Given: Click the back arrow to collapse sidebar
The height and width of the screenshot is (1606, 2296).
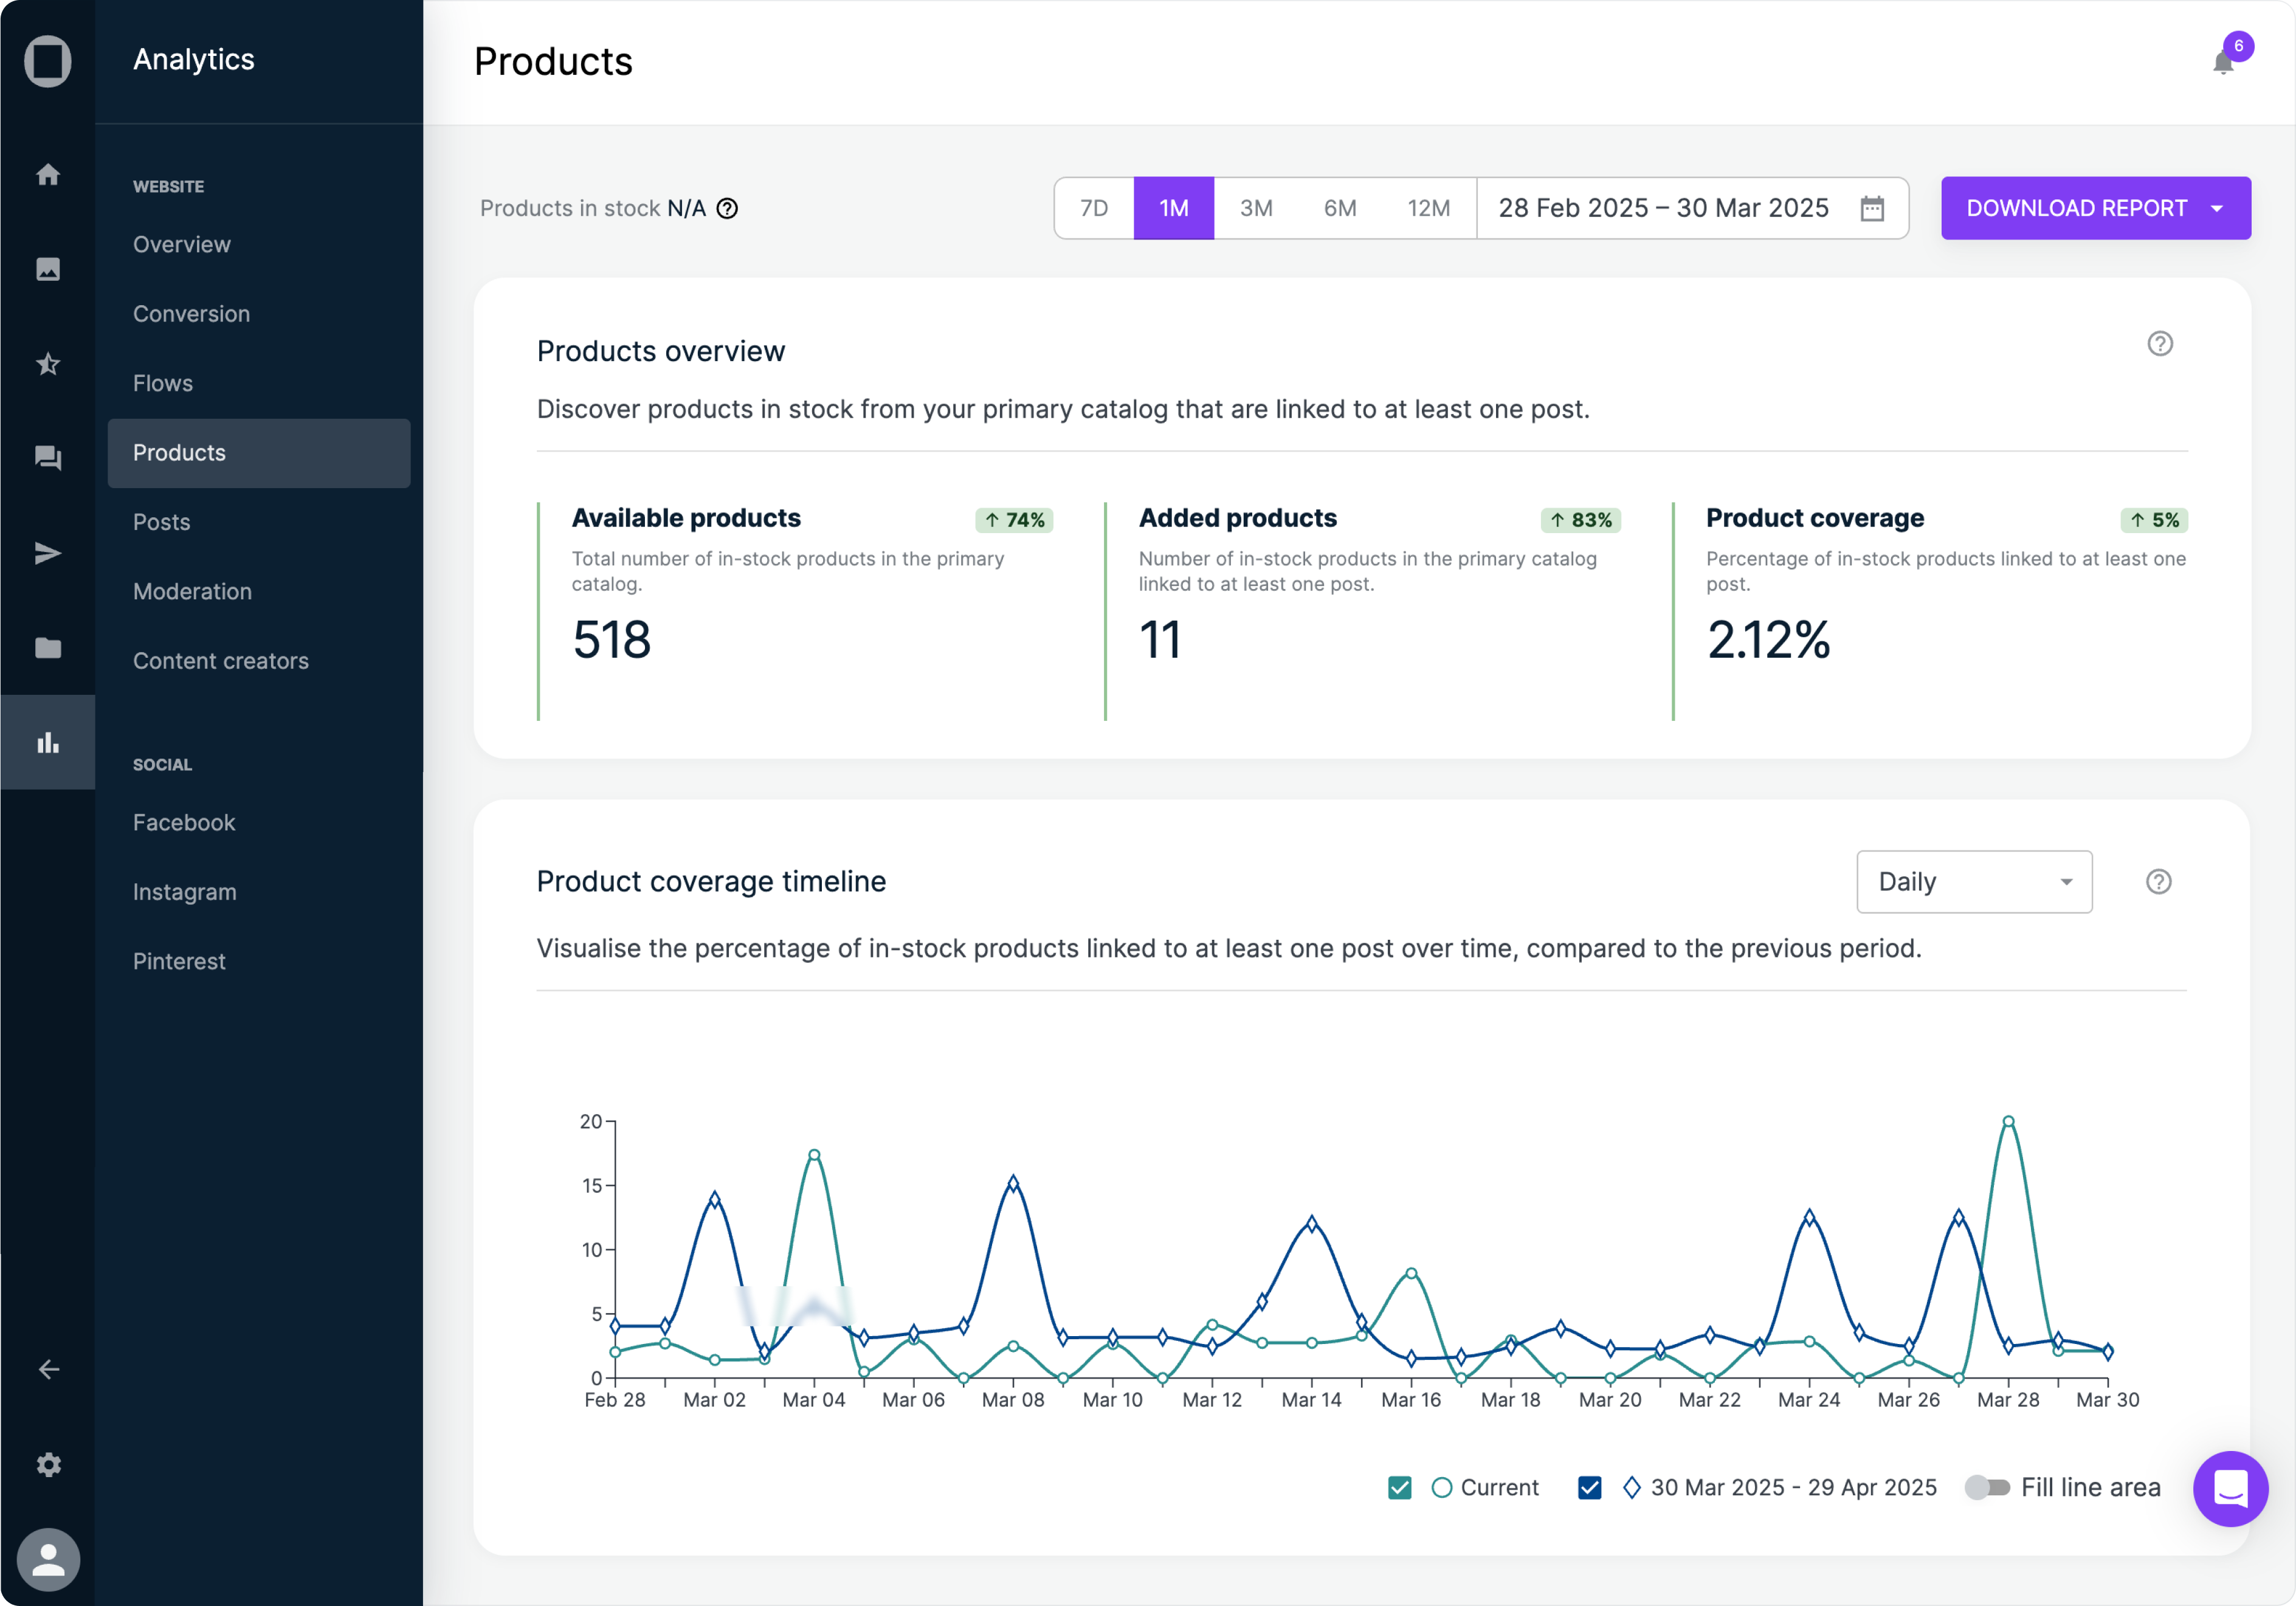Looking at the screenshot, I should pyautogui.click(x=48, y=1369).
